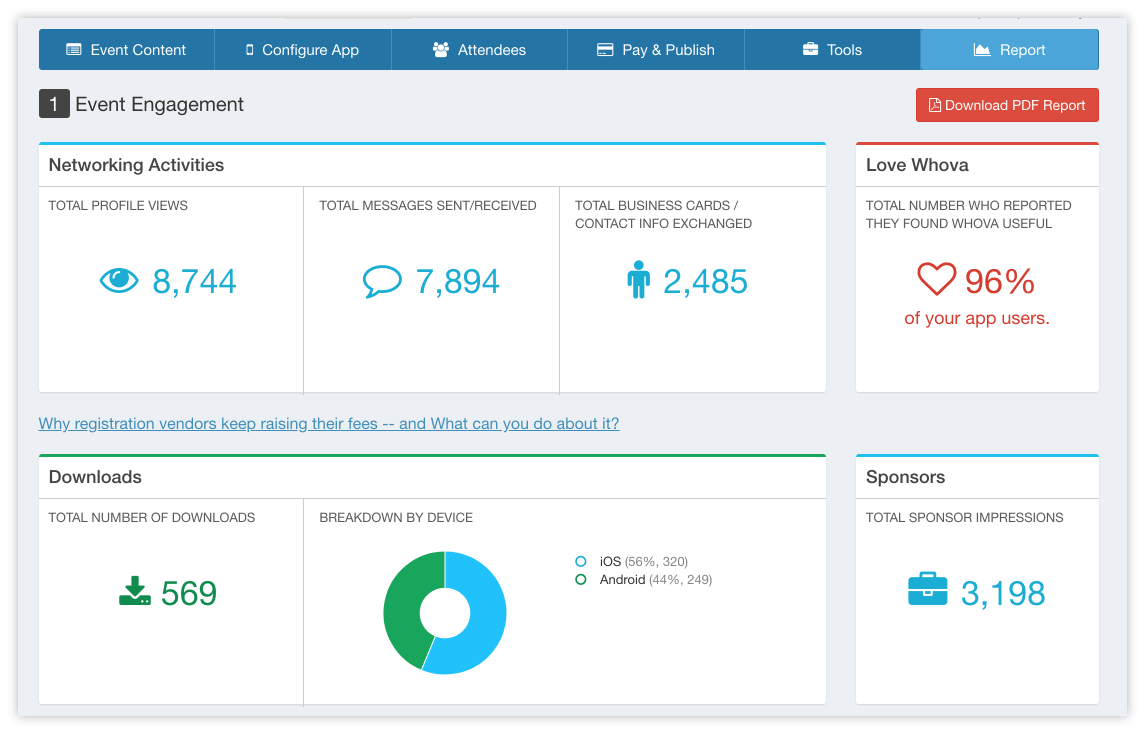Click the chart icon on the Report tab

[981, 49]
